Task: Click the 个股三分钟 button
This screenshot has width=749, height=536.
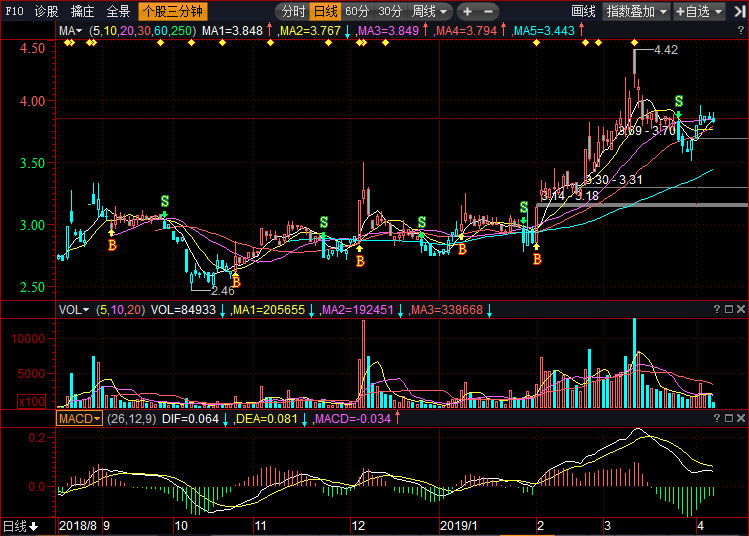Action: 172,12
